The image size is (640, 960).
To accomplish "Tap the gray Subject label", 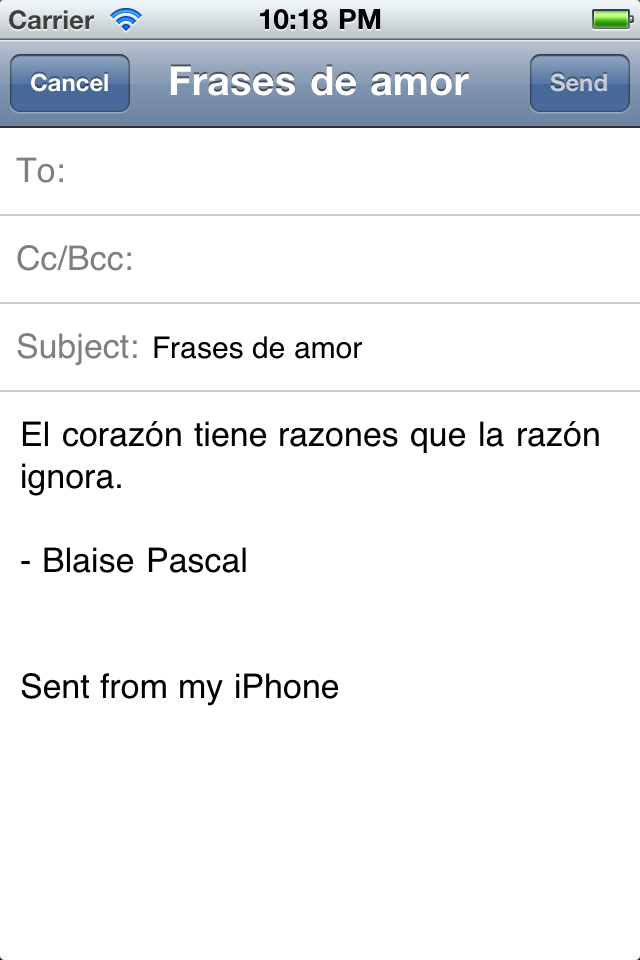I will (x=78, y=347).
